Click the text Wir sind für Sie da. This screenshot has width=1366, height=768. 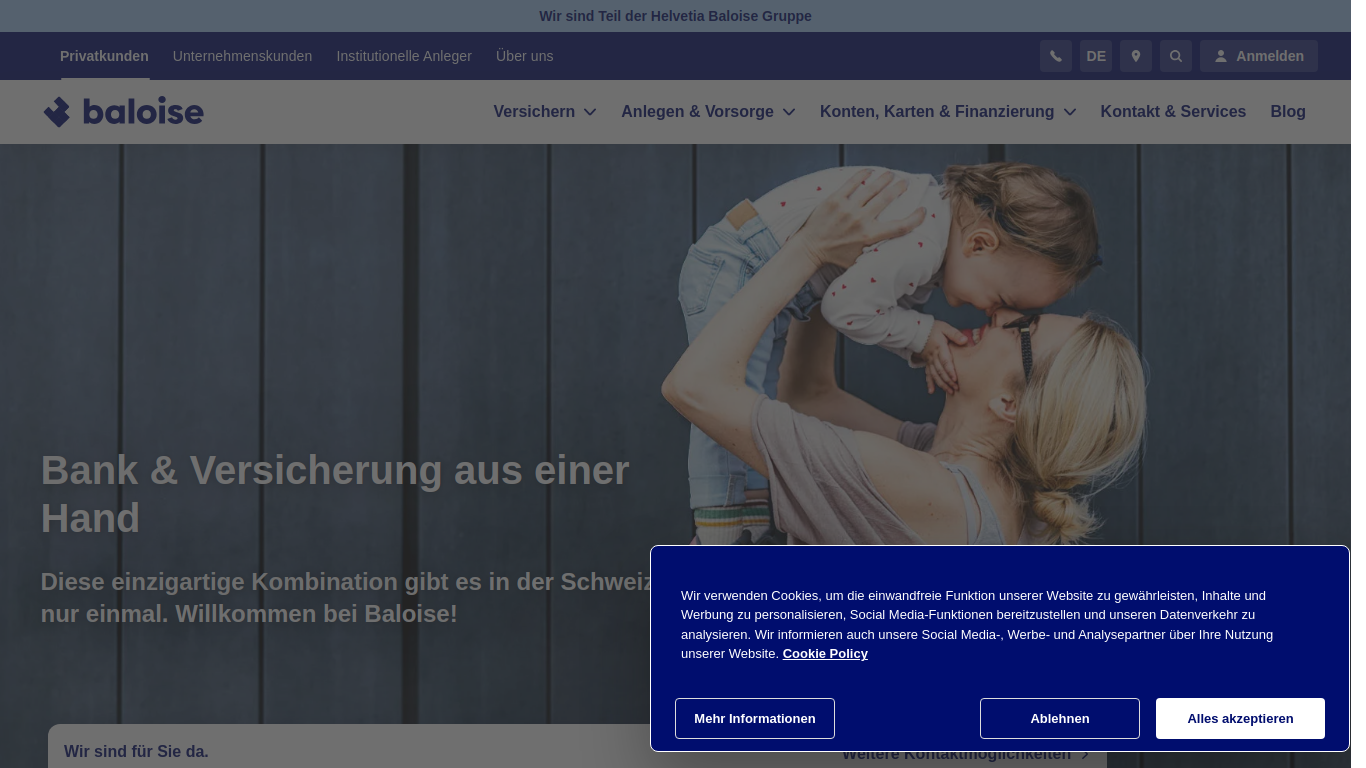point(136,751)
